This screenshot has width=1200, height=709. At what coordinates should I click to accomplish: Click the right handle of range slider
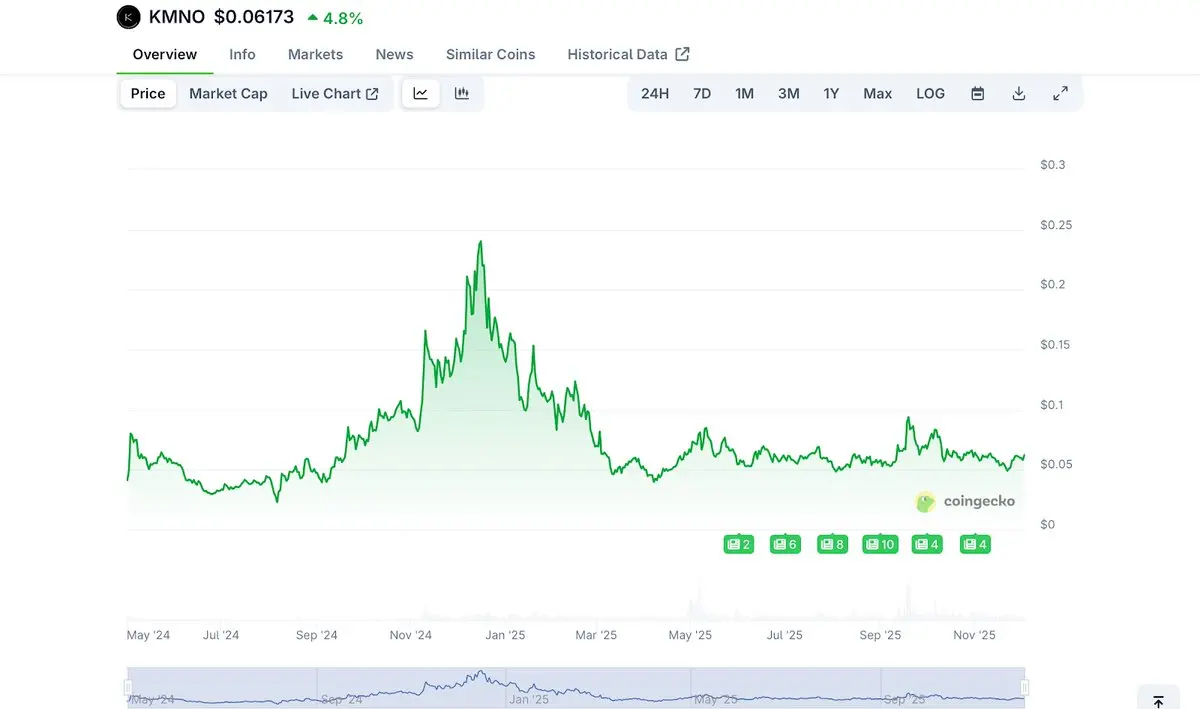tap(1025, 687)
